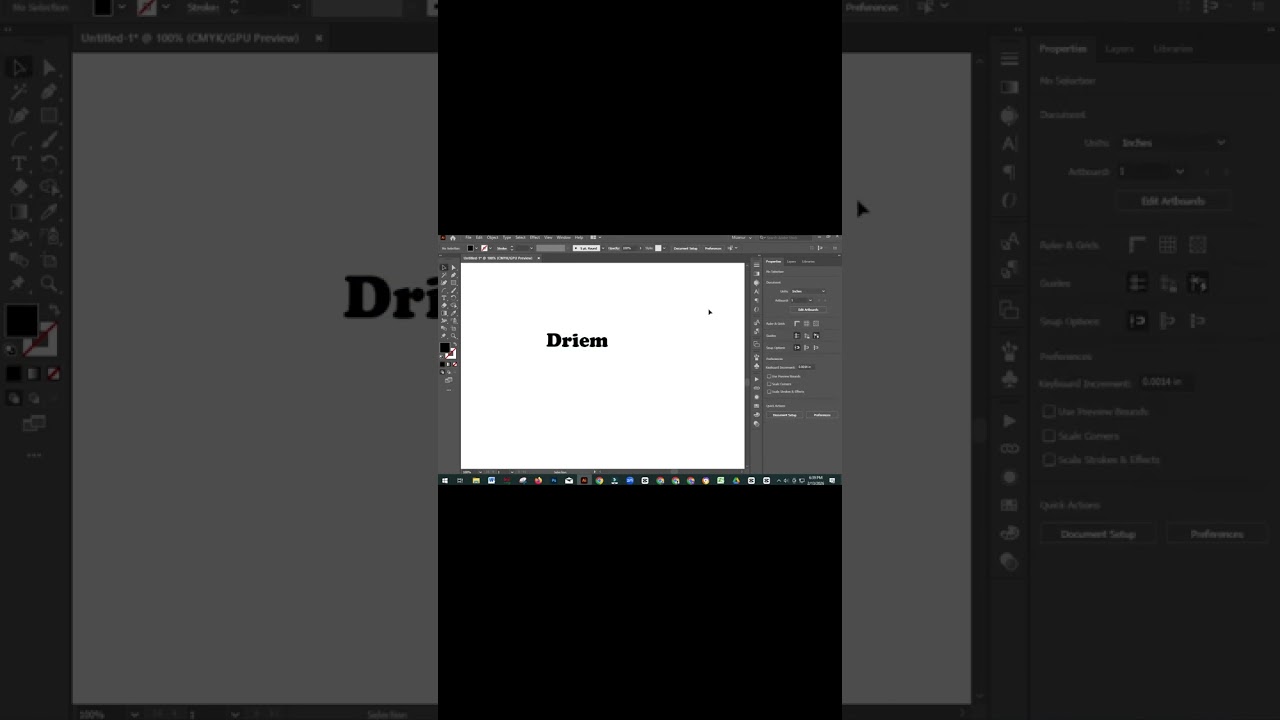Click Preferences in the control bar
Viewport: 1280px width, 720px height.
(713, 248)
